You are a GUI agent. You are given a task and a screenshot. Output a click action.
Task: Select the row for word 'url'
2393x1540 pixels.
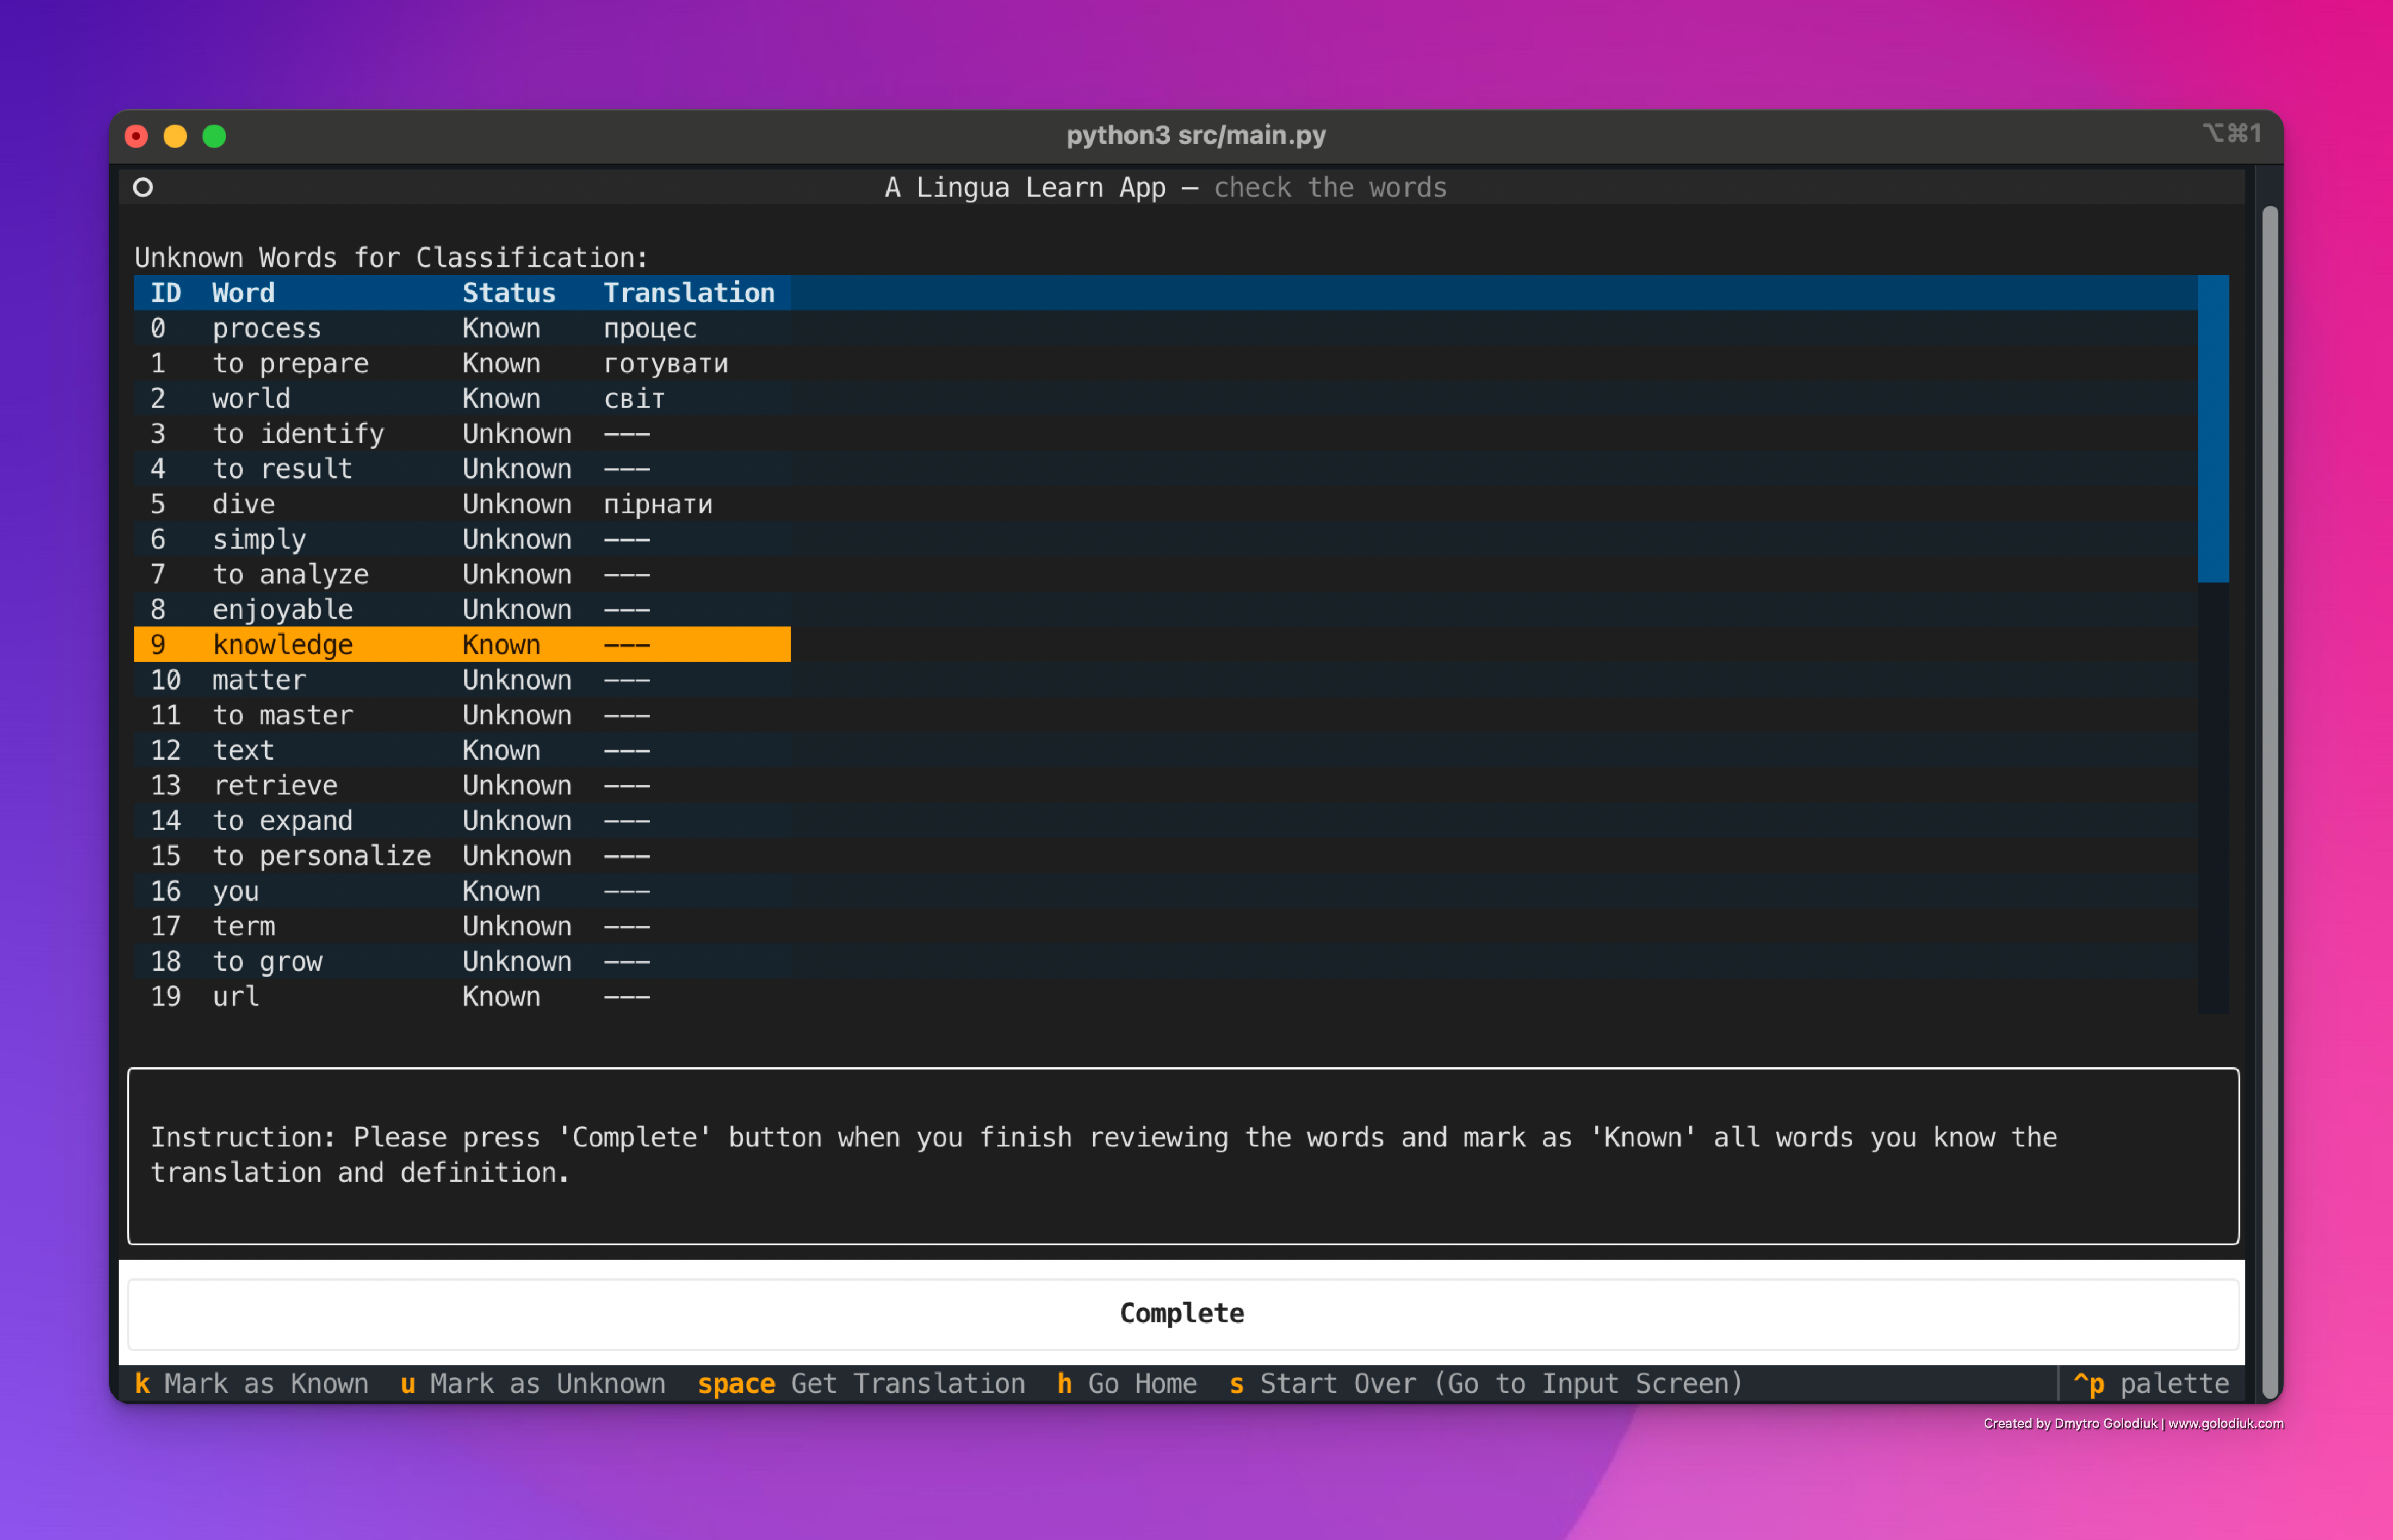click(x=462, y=996)
